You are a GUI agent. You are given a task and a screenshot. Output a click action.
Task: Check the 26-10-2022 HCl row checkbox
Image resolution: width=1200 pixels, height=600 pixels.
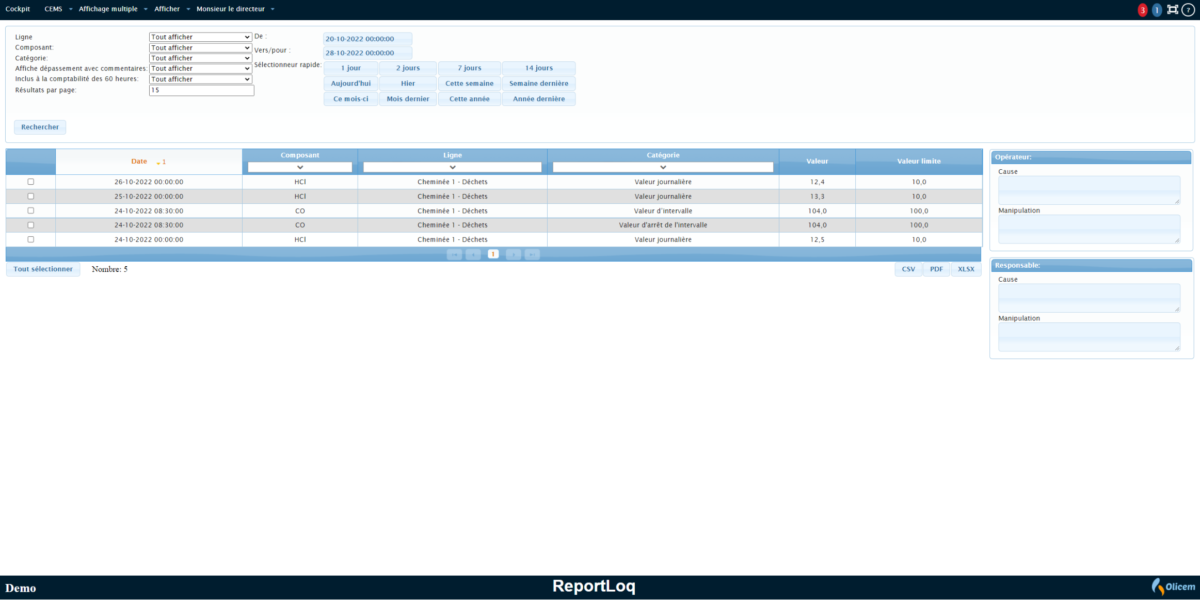[x=31, y=182]
